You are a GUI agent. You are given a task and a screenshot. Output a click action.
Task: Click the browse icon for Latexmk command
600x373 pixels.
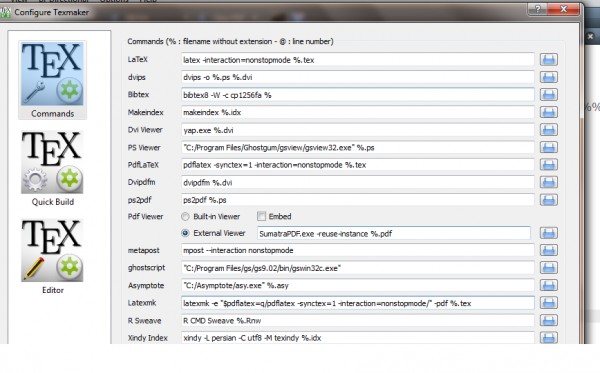tap(548, 303)
